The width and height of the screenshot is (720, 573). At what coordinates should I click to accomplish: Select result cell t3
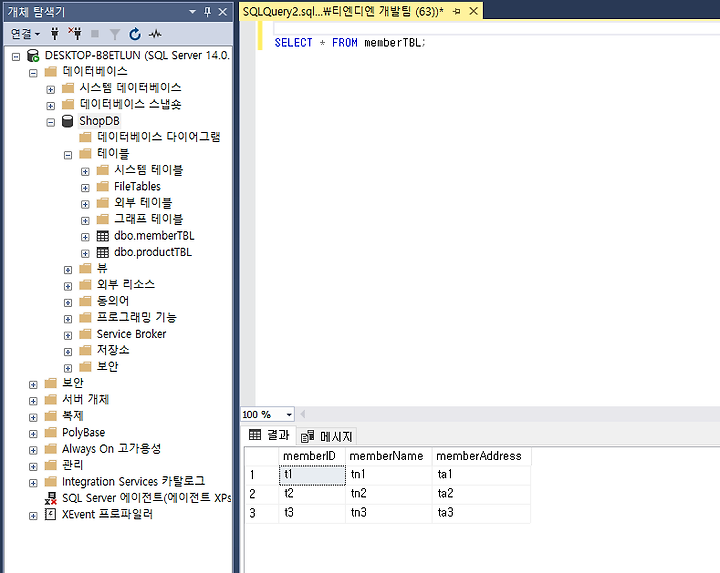(x=312, y=513)
